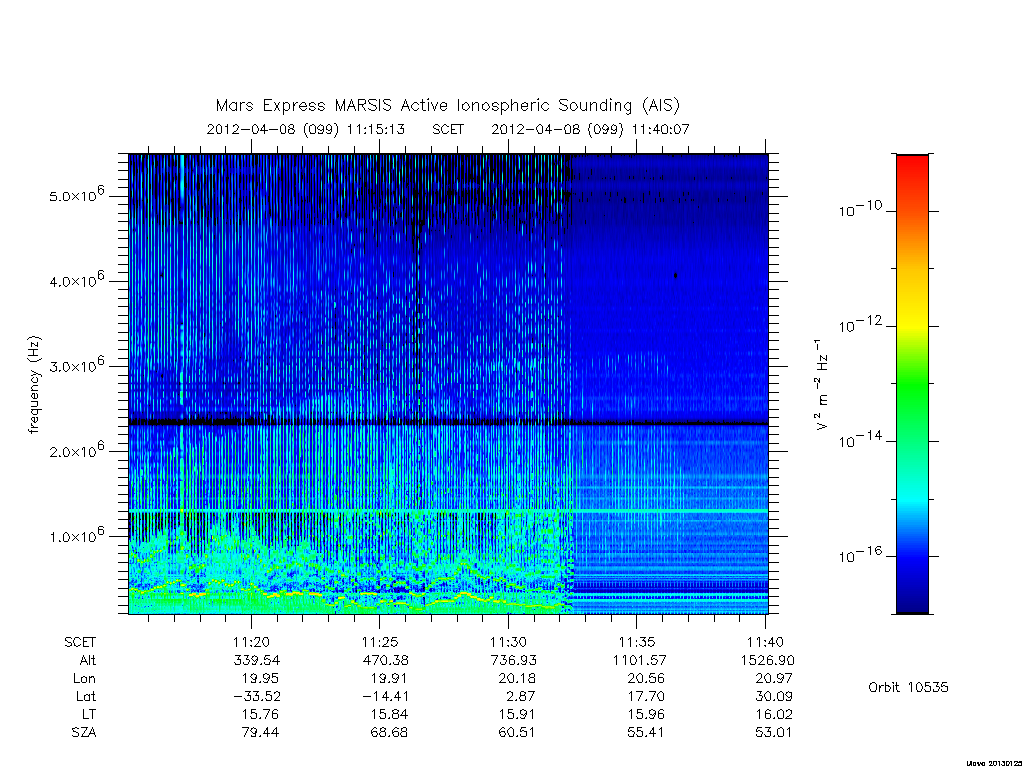
Task: Click the 3.0×10^6 frequency tick label
Action: [77, 364]
